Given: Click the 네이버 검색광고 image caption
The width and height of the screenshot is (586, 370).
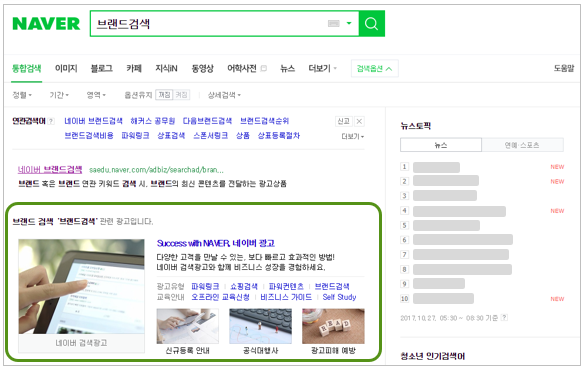Looking at the screenshot, I should (81, 343).
